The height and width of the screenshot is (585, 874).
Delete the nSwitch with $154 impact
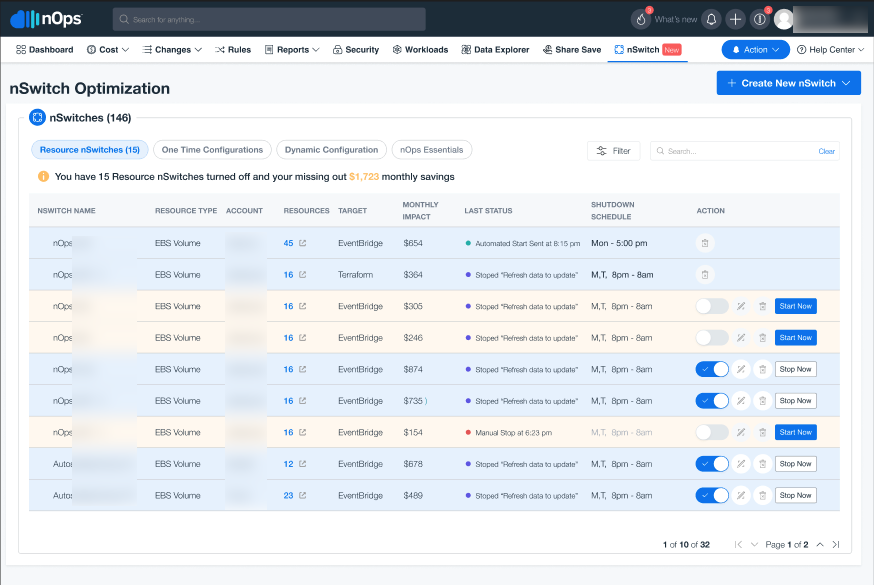click(x=763, y=432)
